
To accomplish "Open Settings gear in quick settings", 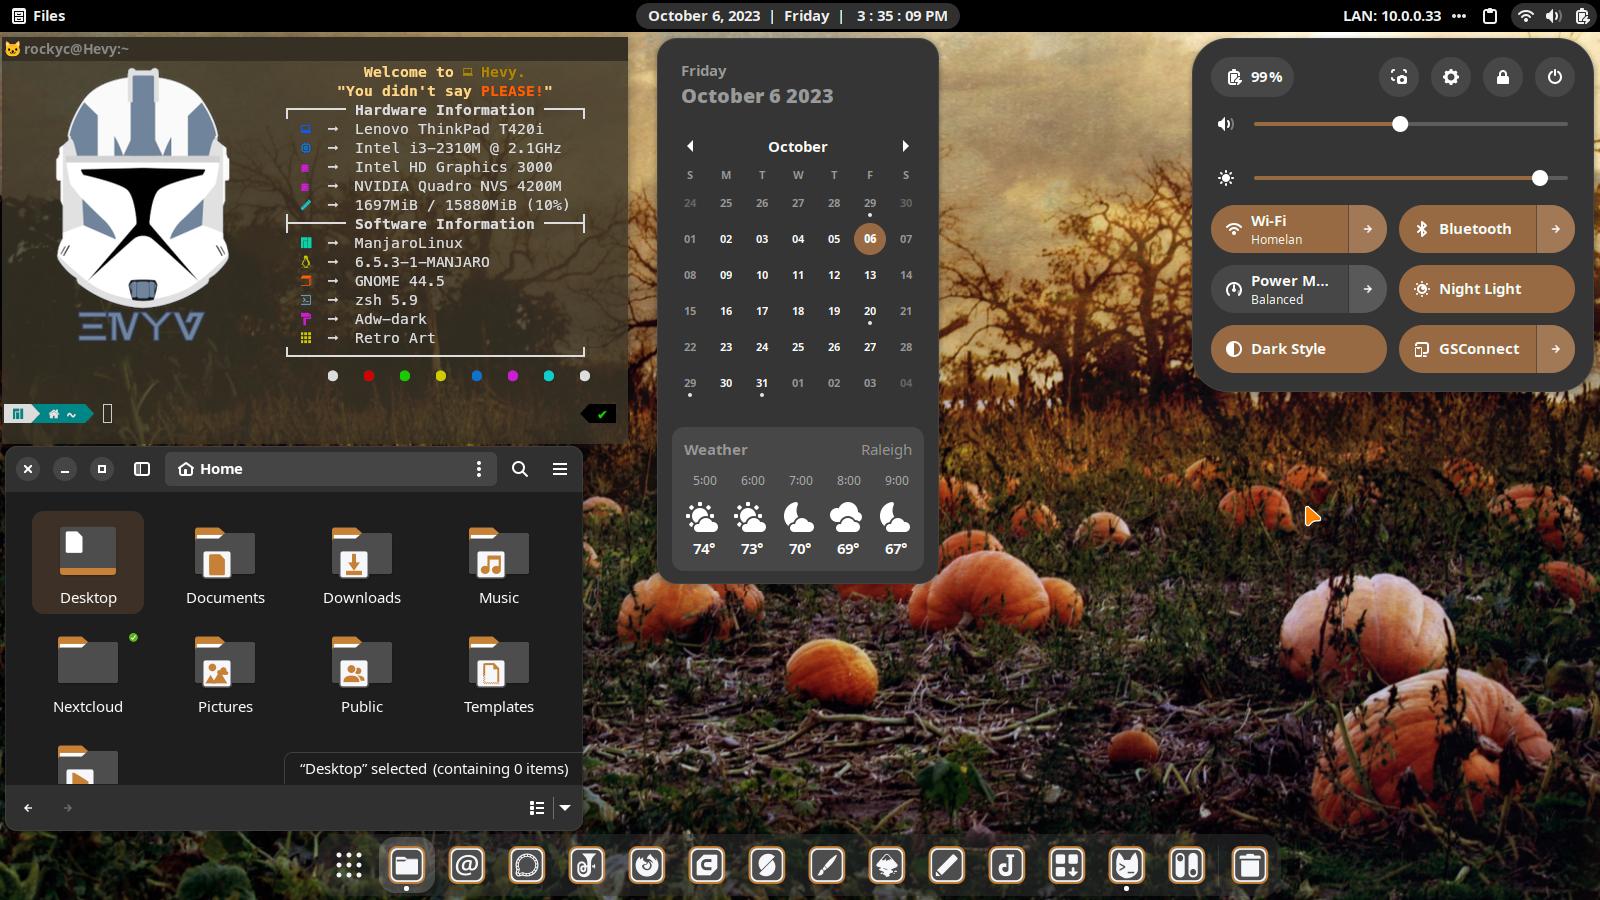I will click(x=1451, y=77).
